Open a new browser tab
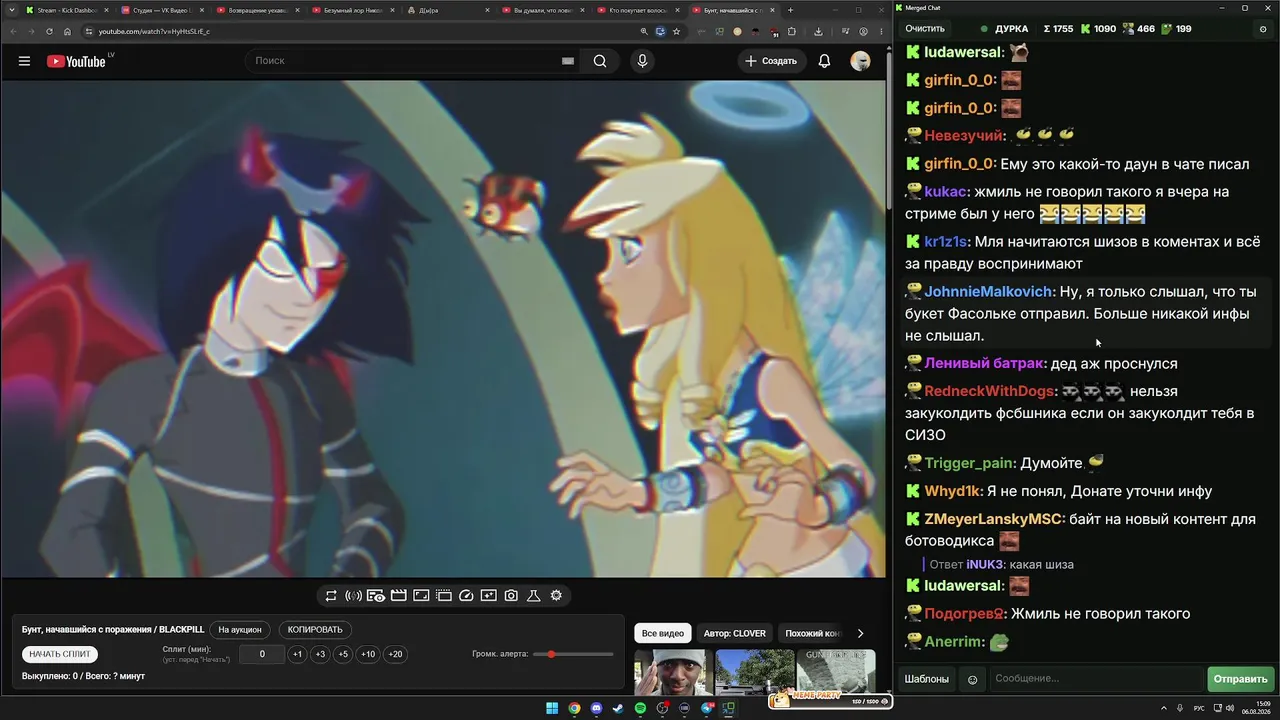 click(x=791, y=10)
